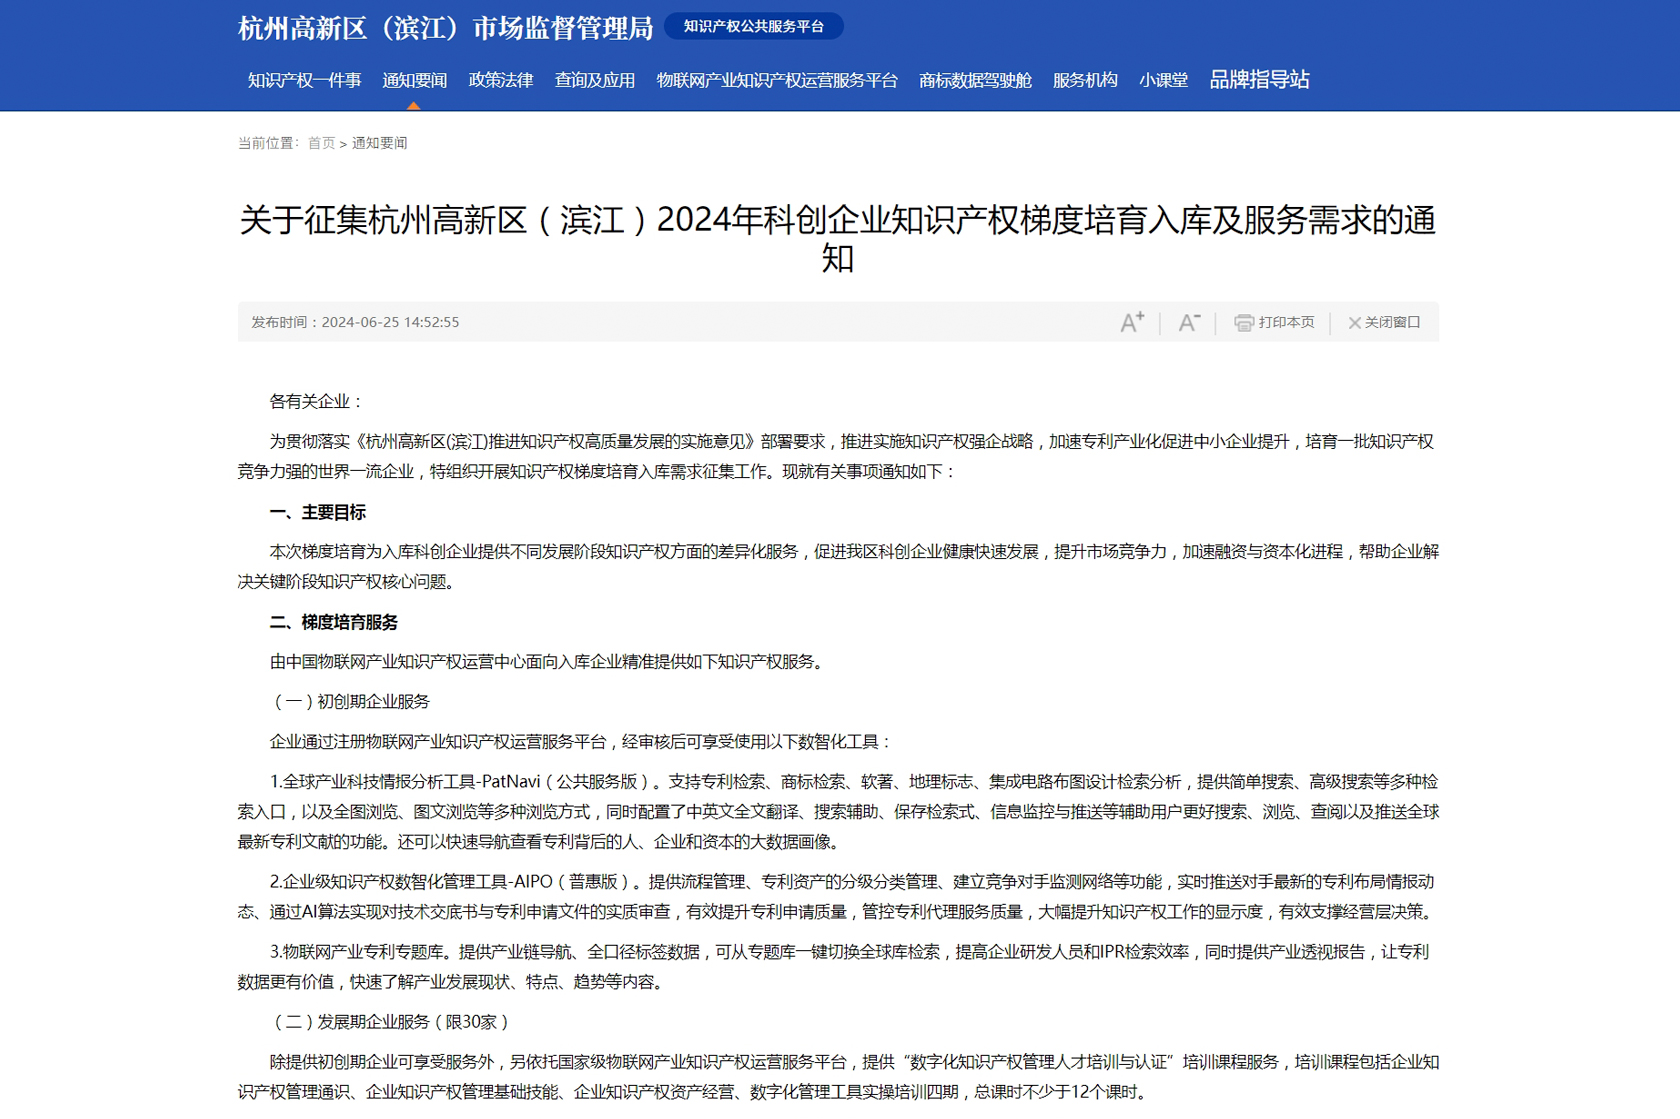1680x1119 pixels.
Task: Click 知识产权公共服务平台 badge
Action: [753, 27]
